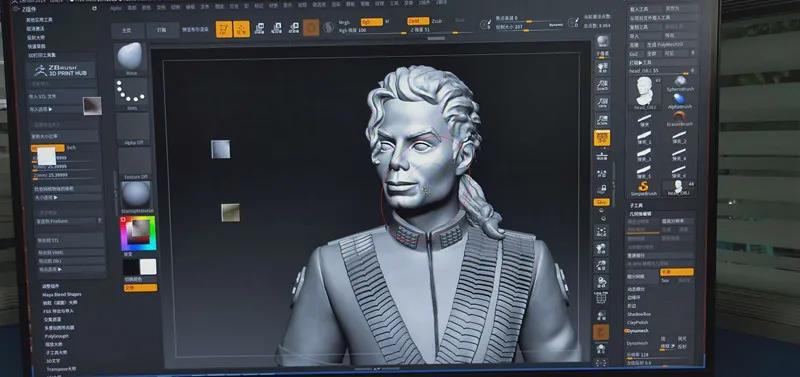
Task: Toggle the Zsub sculpting mode button
Action: (437, 21)
